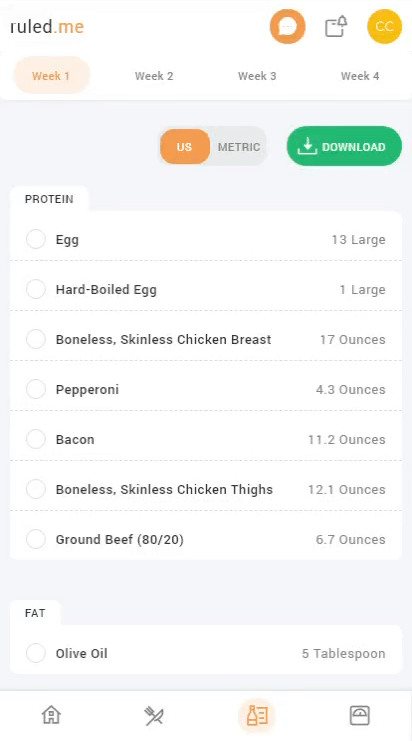The width and height of the screenshot is (412, 741).
Task: Go to the home icon in bottom bar
Action: (51, 715)
